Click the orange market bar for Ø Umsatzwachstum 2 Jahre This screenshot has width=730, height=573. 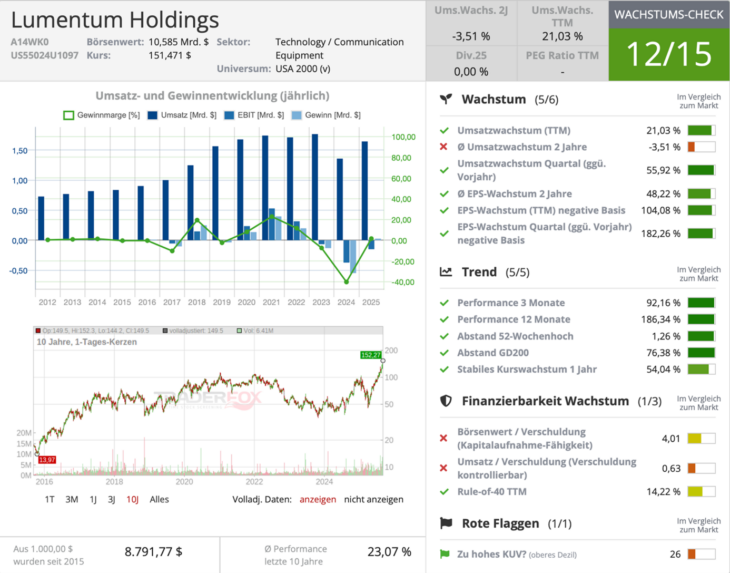pyautogui.click(x=702, y=147)
